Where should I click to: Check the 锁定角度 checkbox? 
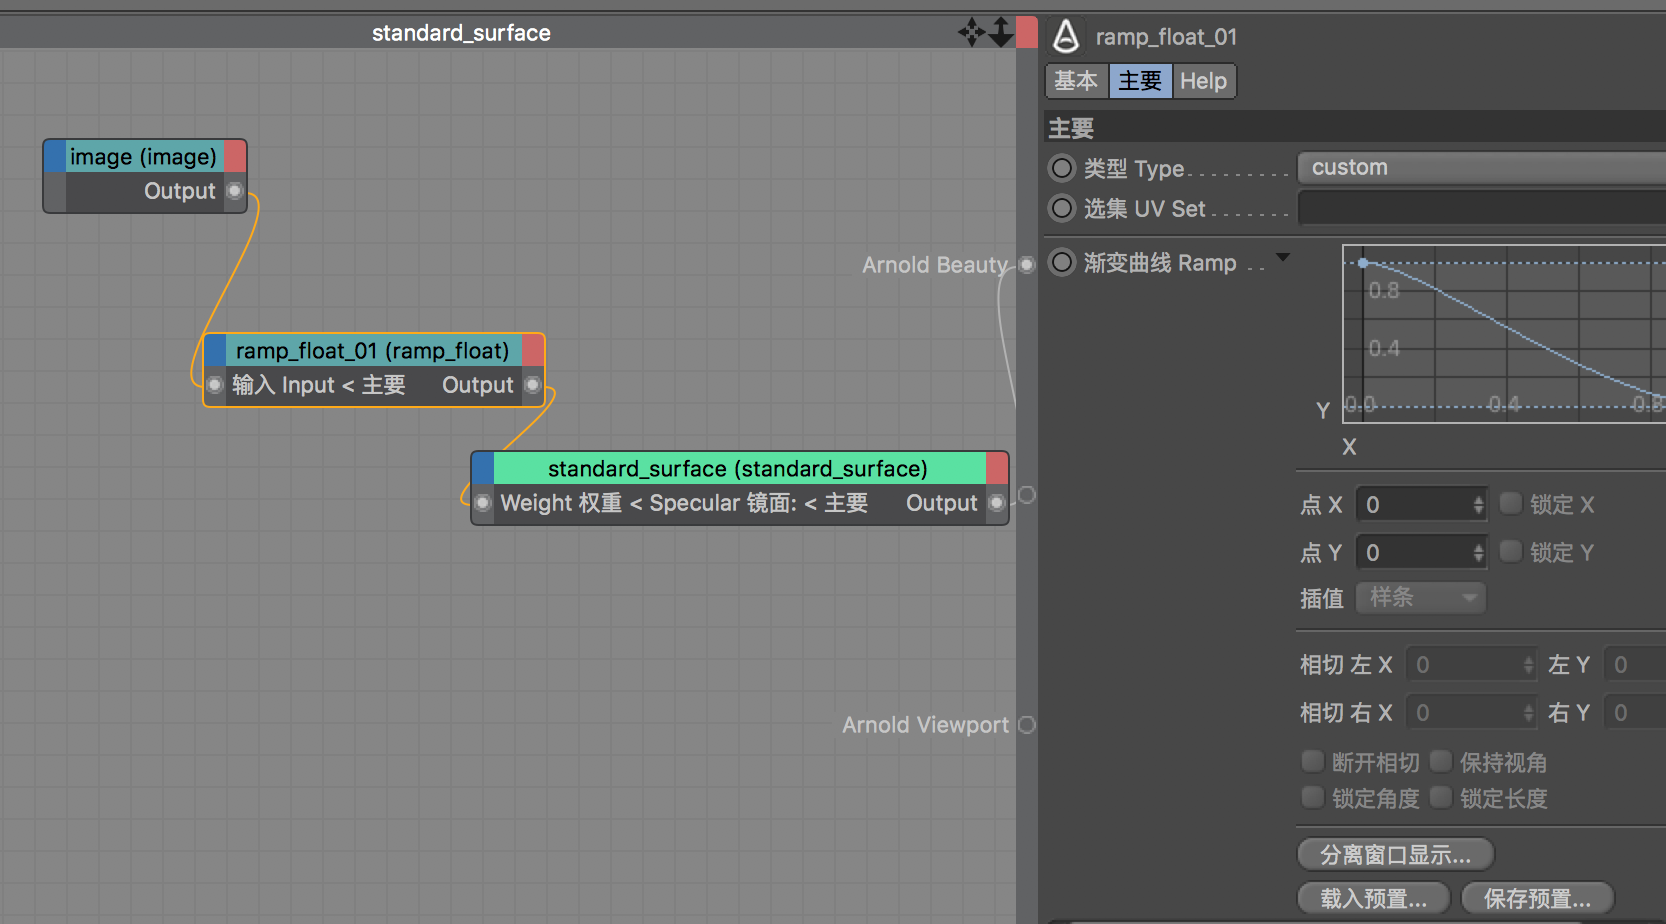[1313, 797]
